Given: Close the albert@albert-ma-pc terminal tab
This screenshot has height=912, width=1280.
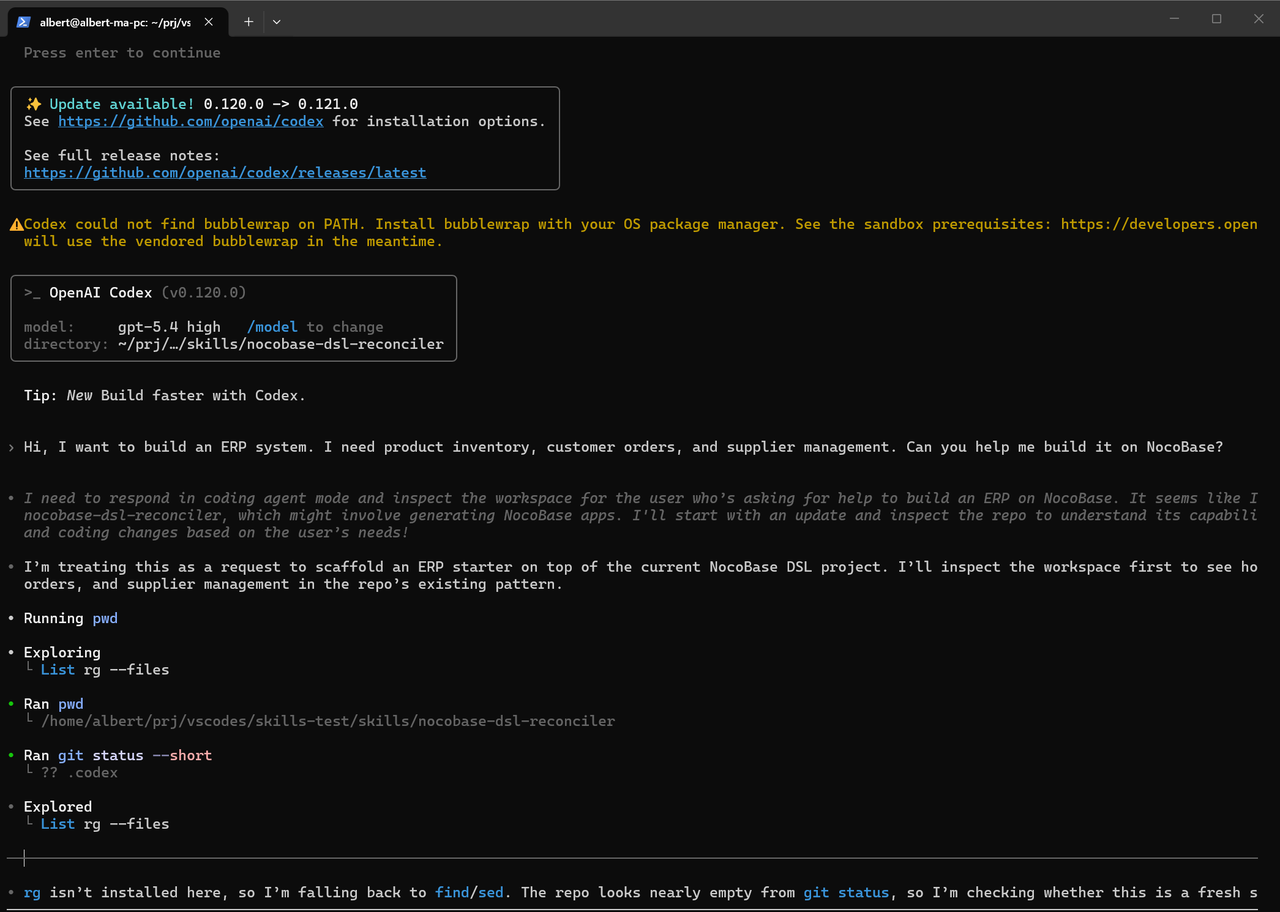Looking at the screenshot, I should click(x=208, y=19).
